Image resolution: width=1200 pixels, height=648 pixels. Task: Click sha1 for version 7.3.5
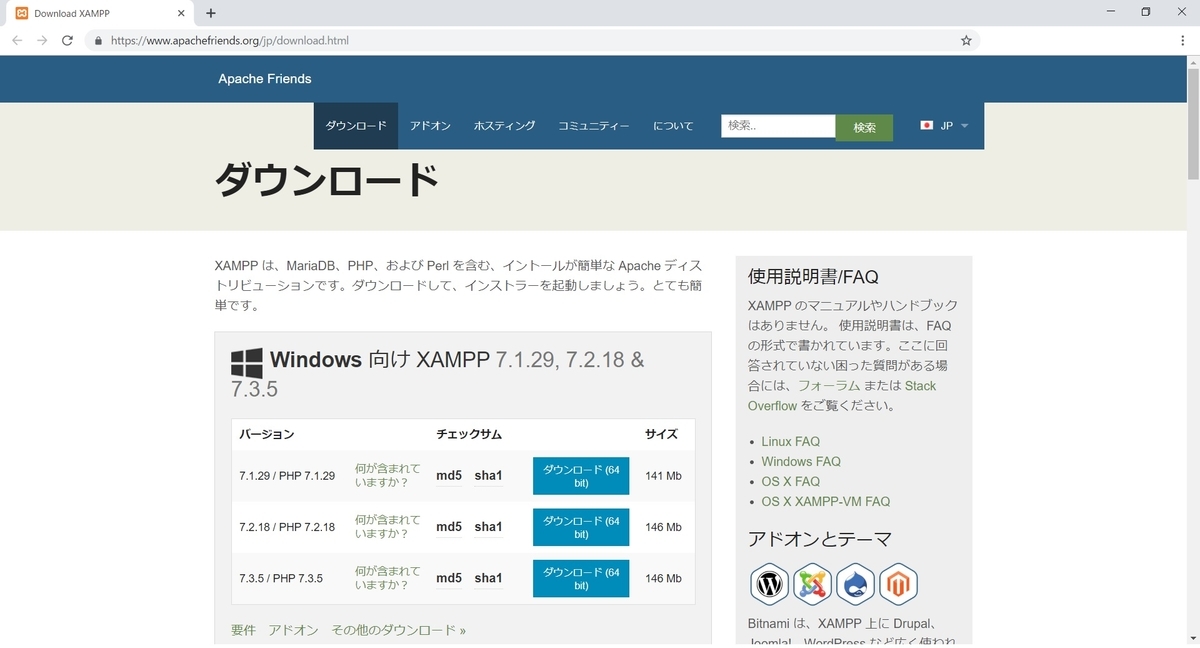[x=488, y=578]
